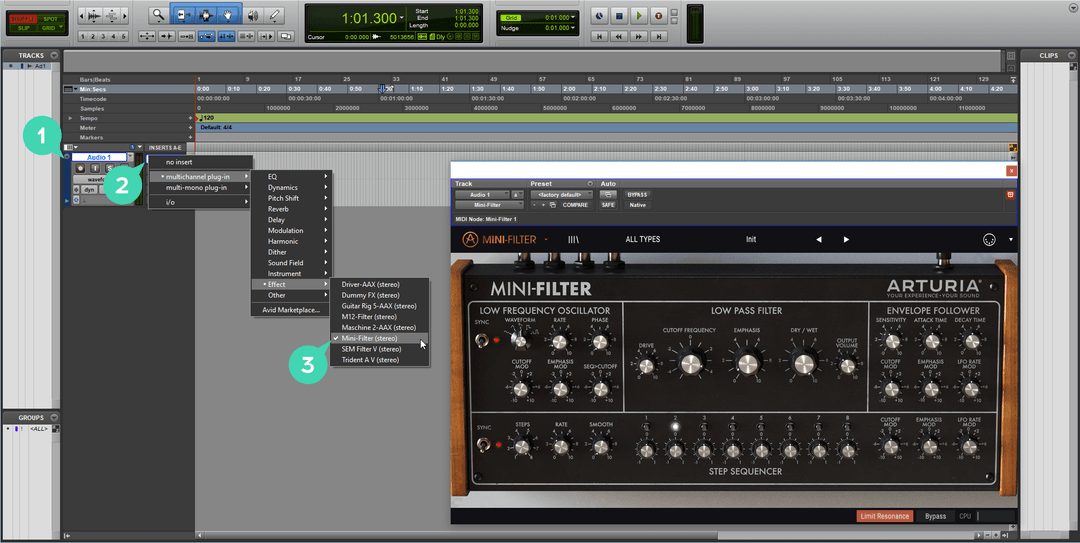This screenshot has height=543, width=1080.
Task: Toggle input monitoring on Audio 1 track
Action: 95,168
